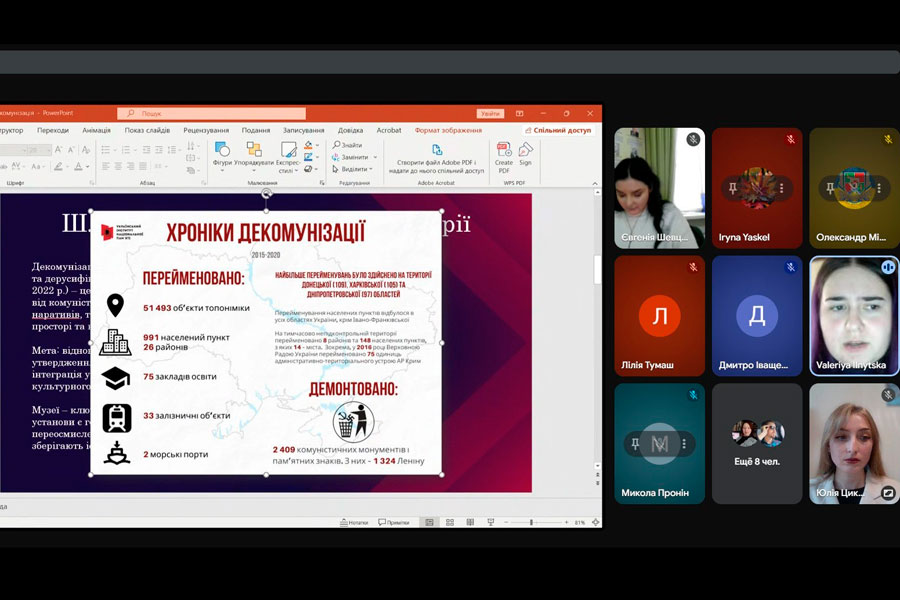Click the Знайти find tool

coord(346,145)
